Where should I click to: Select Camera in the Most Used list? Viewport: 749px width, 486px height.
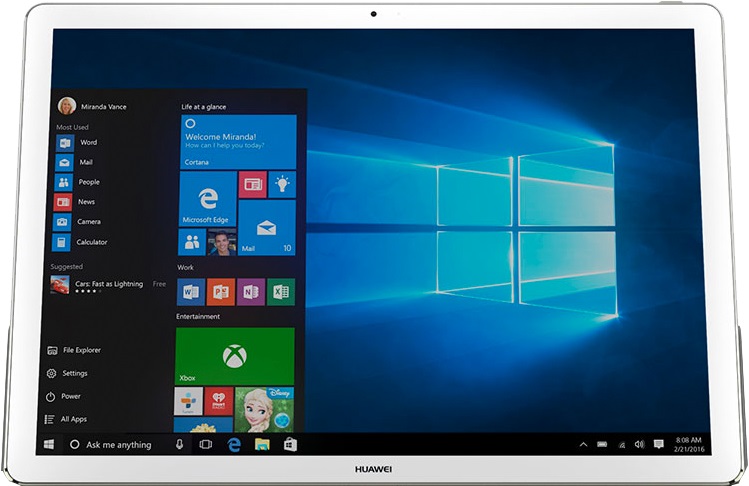88,222
